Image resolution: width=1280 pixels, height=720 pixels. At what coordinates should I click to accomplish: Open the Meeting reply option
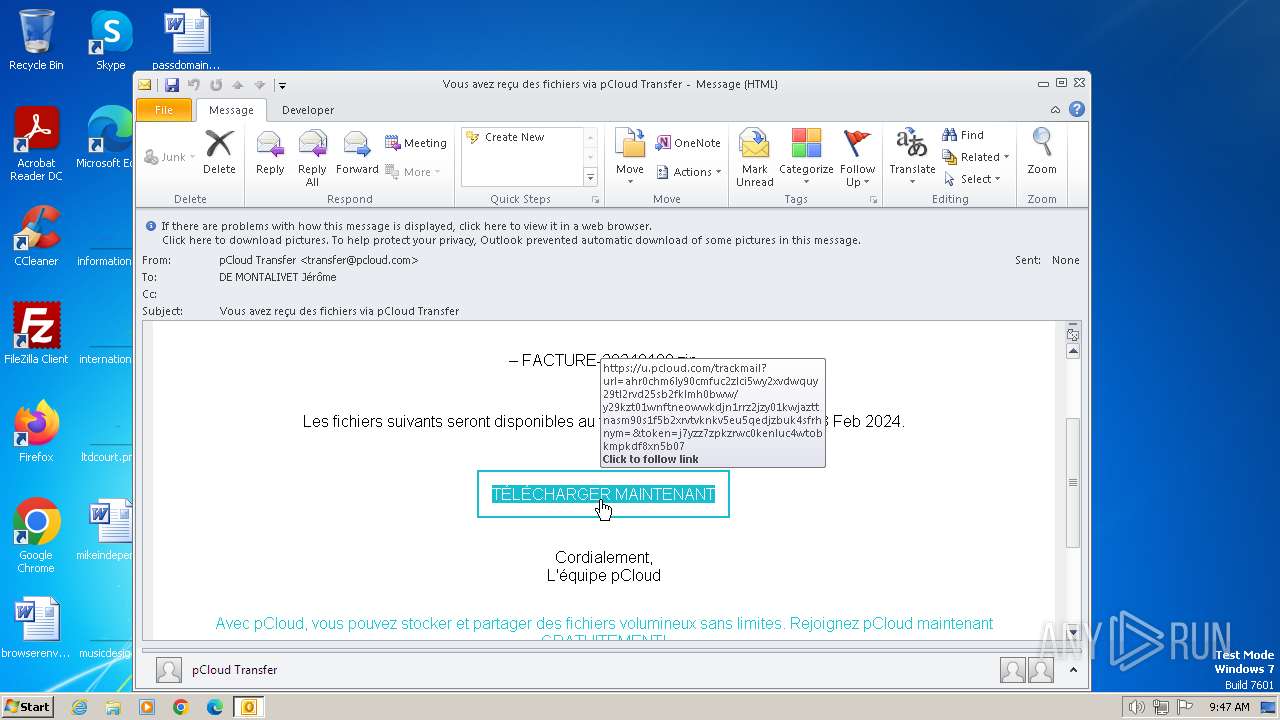tap(416, 143)
